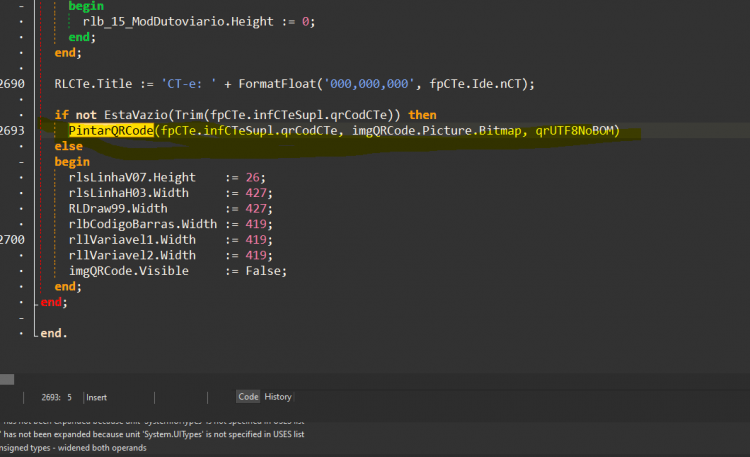750x457 pixels.
Task: Click the value 26 on rlsLinhaV07 line
Action: [253, 178]
